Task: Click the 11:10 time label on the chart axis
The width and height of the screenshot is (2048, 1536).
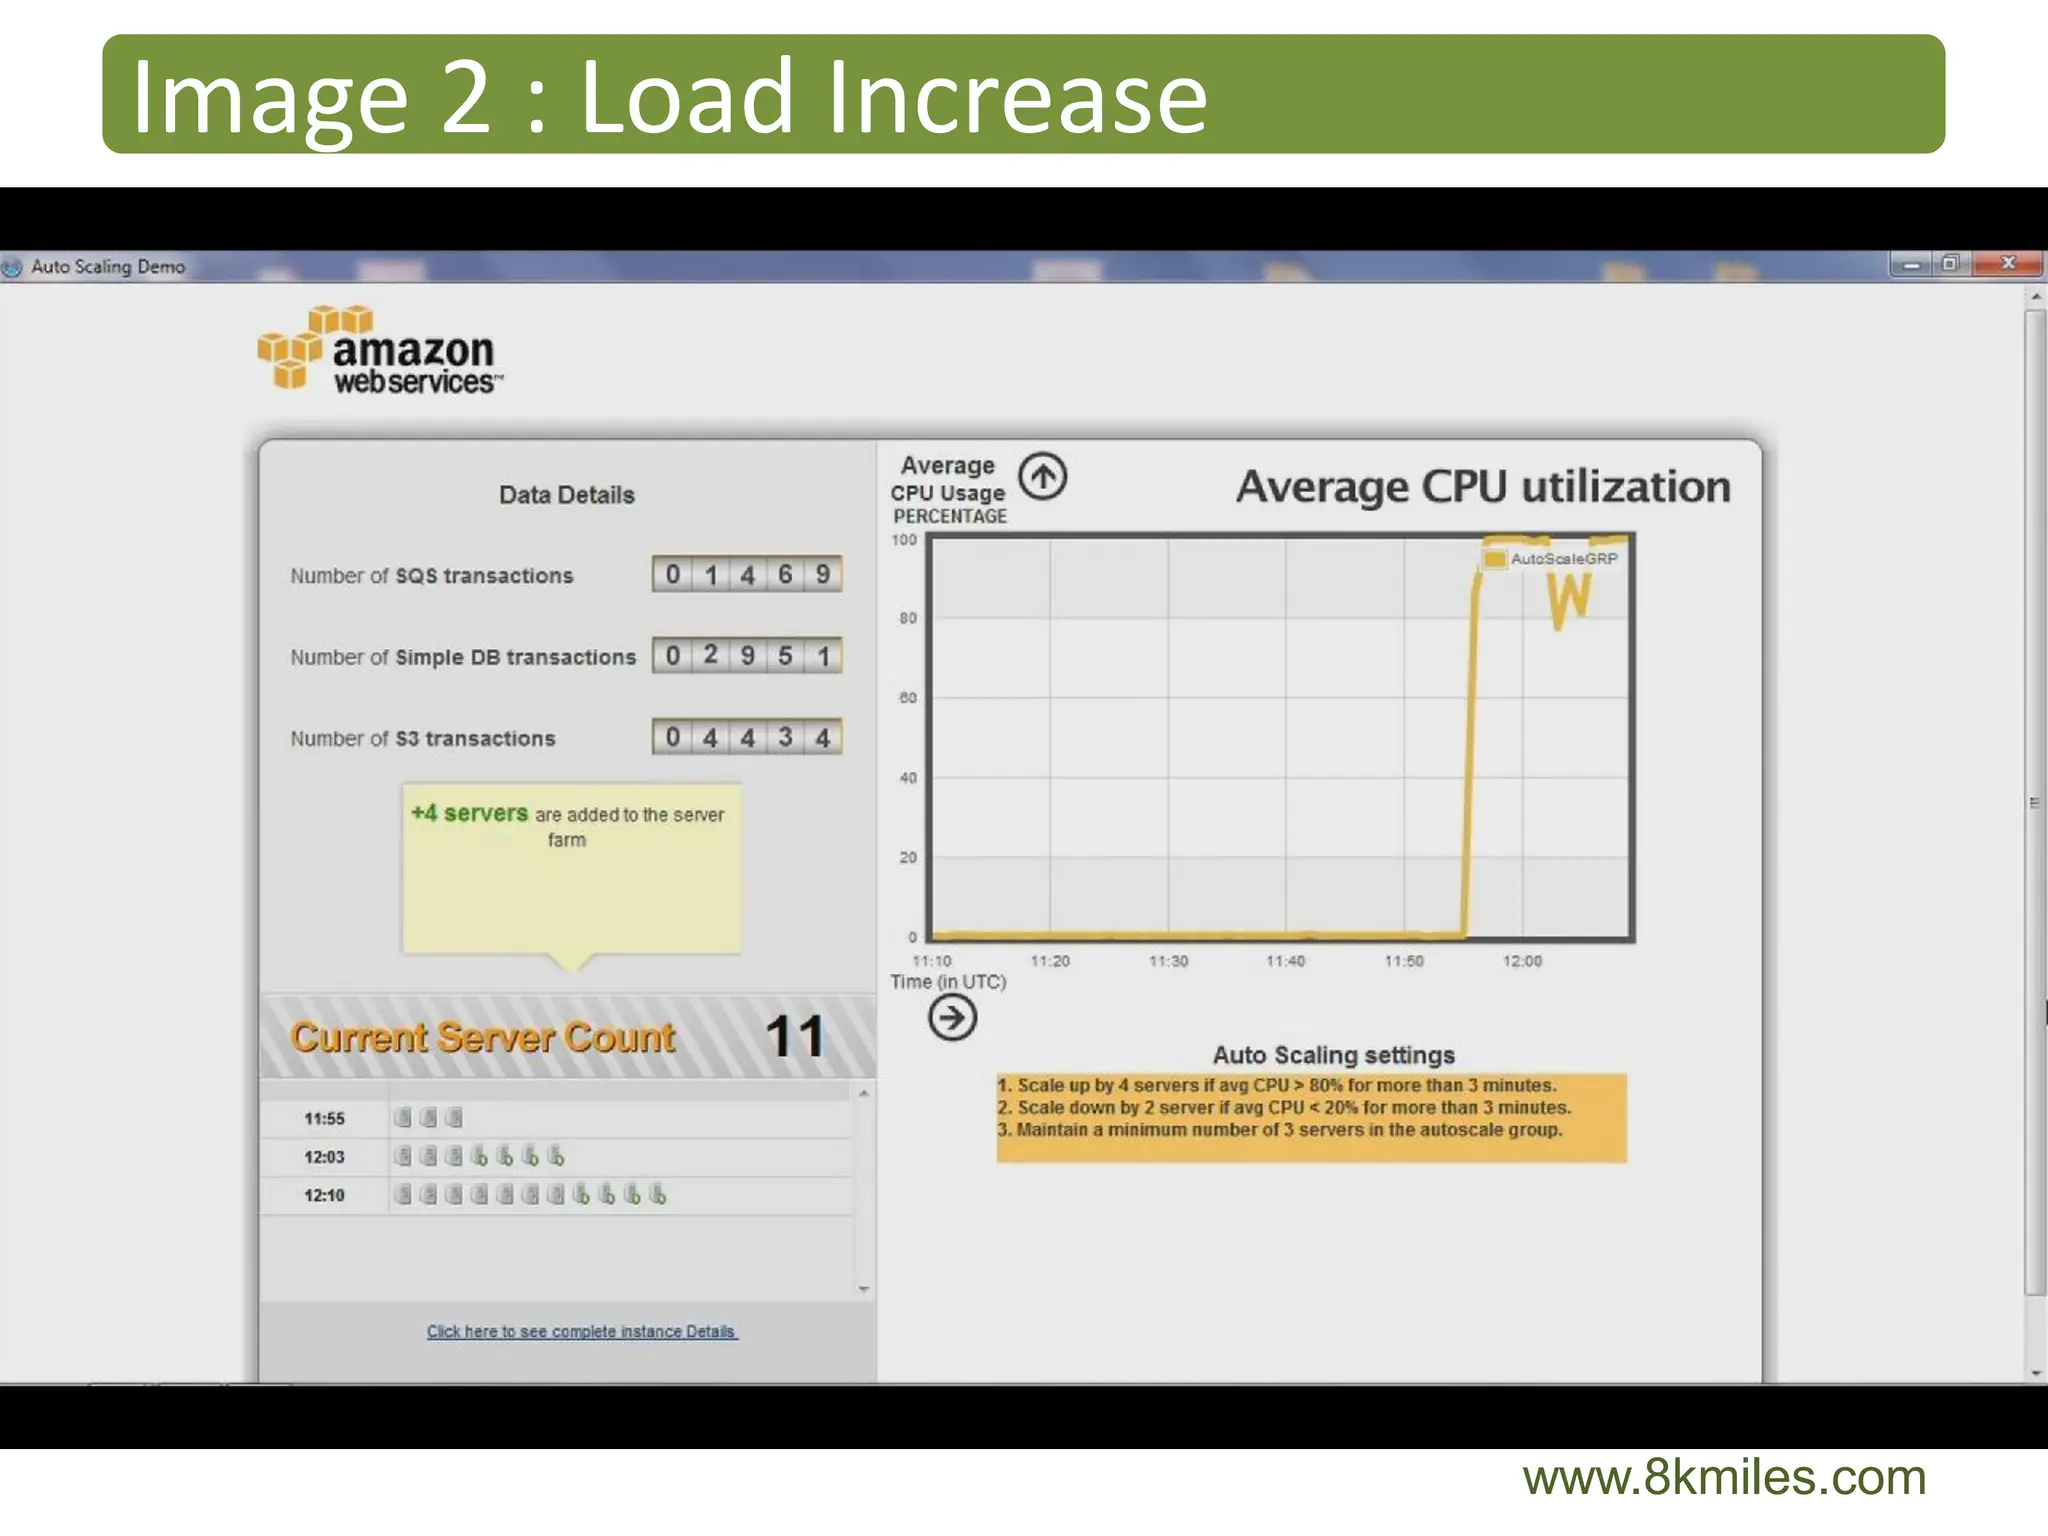Action: 932,961
